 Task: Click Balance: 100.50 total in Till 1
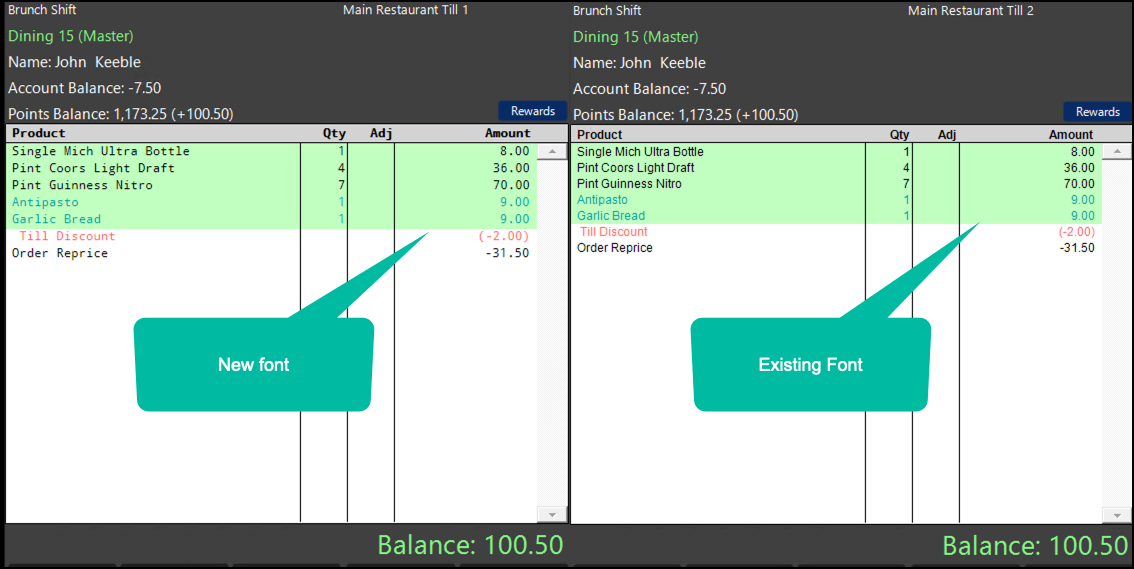click(470, 545)
